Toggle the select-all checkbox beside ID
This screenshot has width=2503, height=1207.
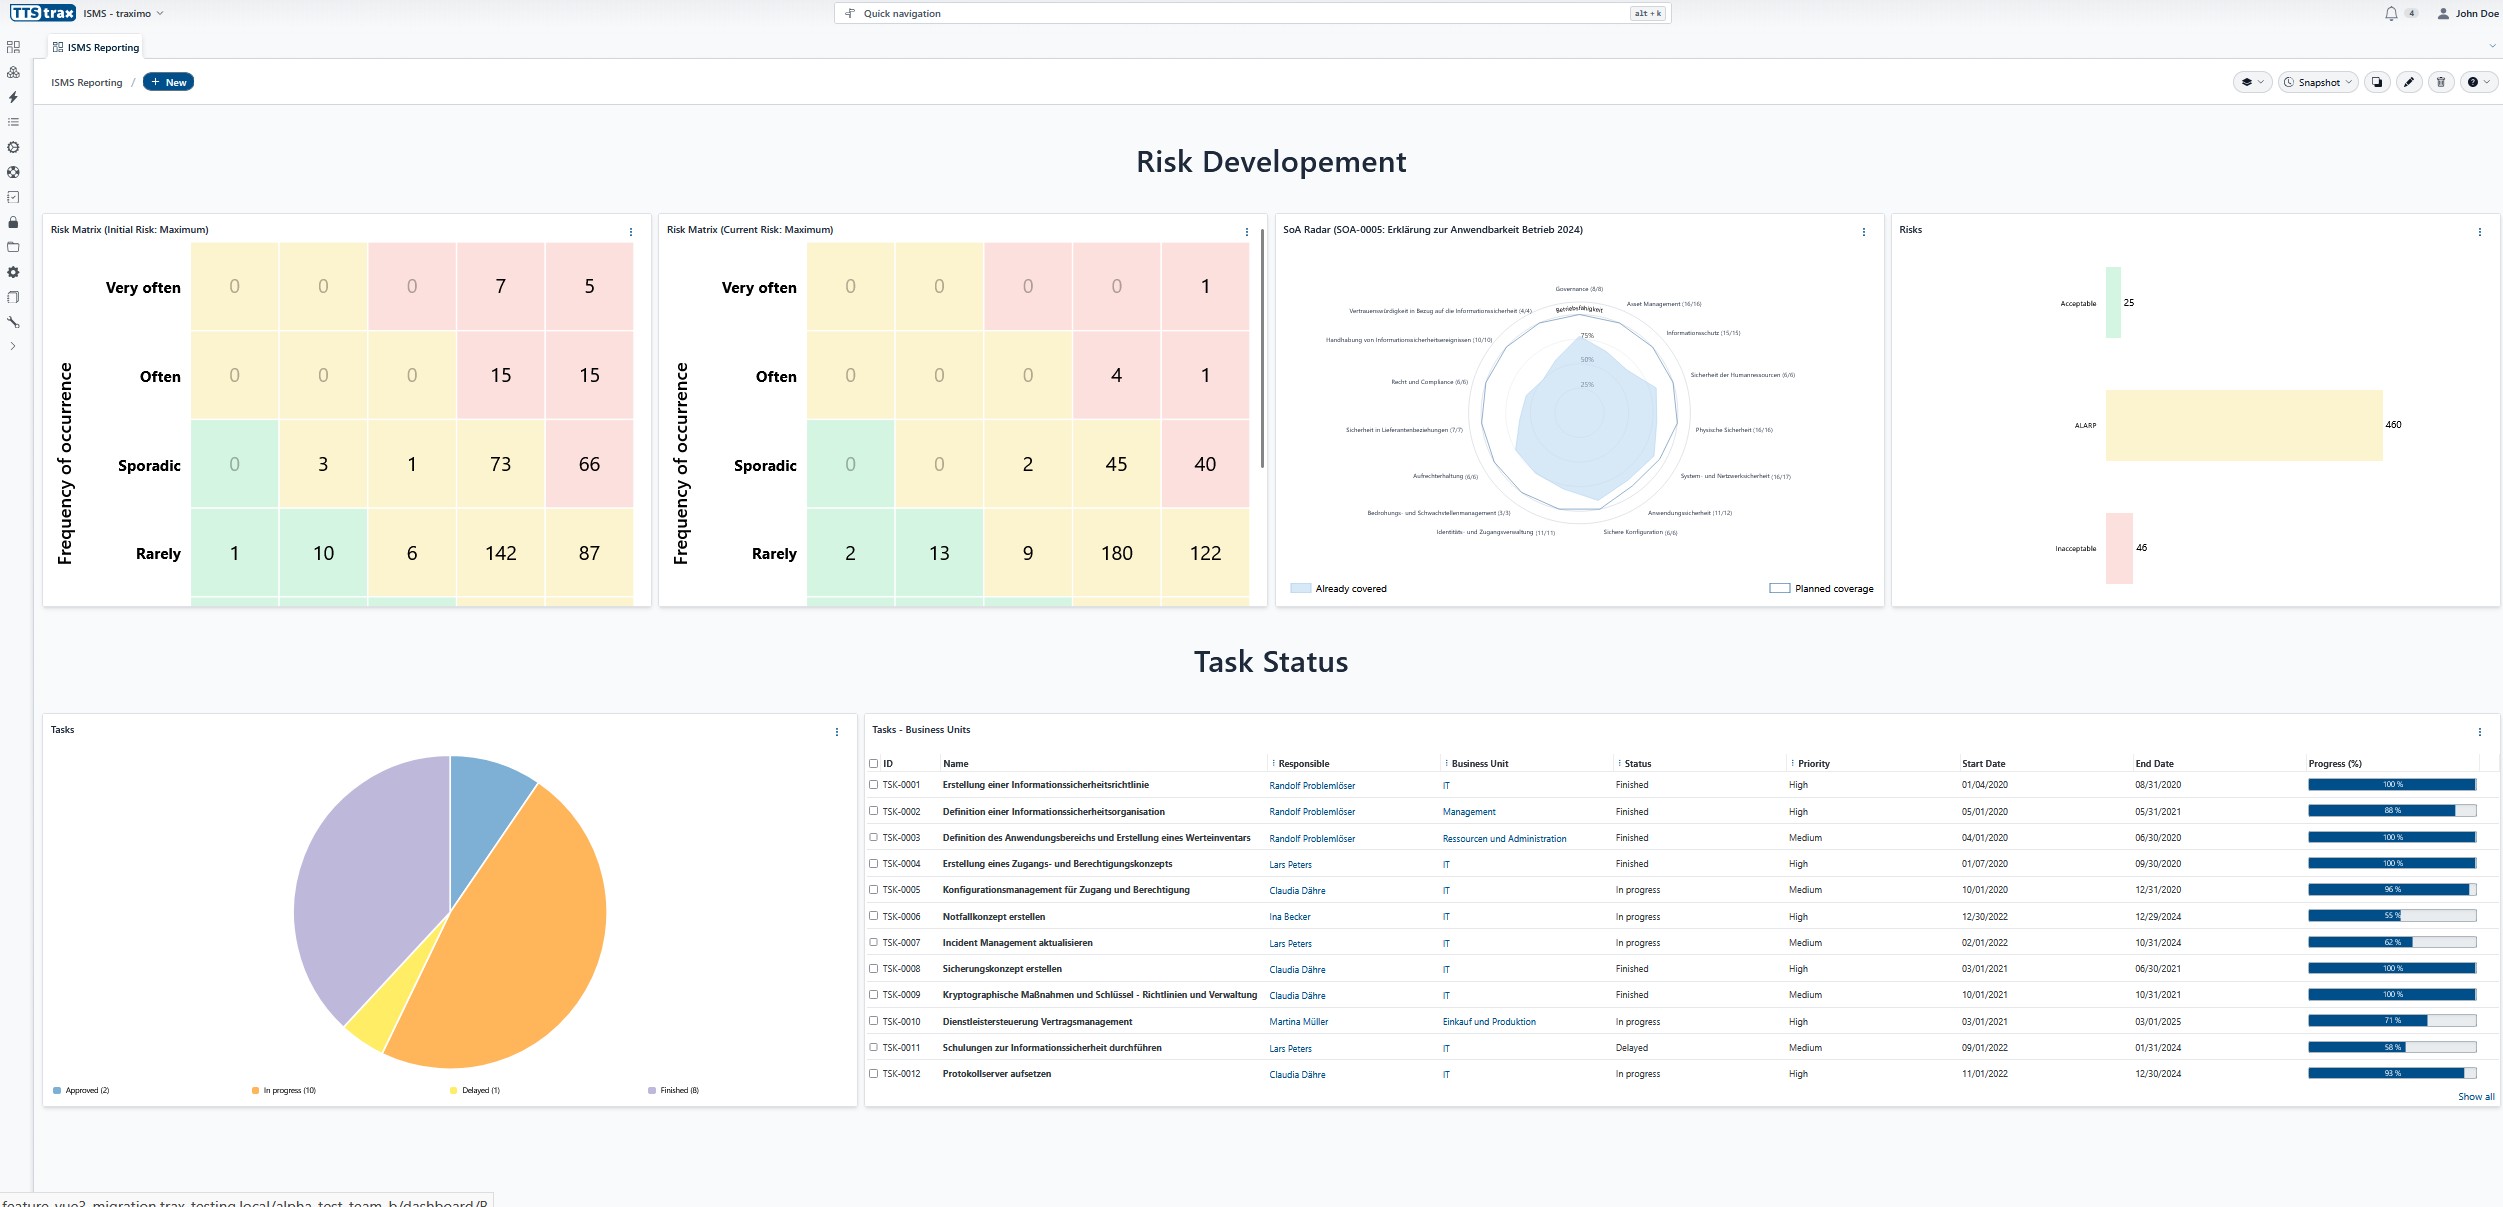(873, 764)
